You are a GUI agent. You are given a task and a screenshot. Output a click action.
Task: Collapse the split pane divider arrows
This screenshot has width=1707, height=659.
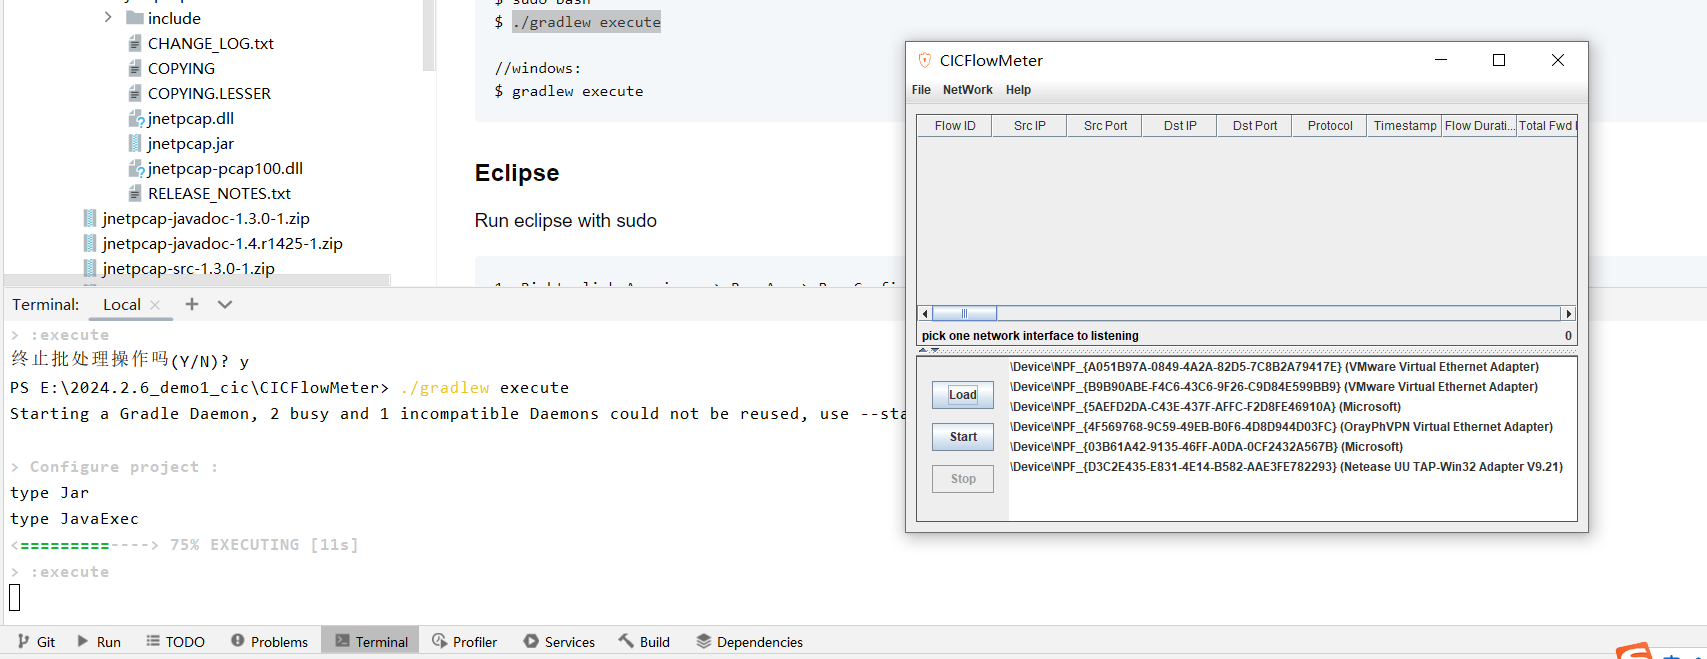point(929,351)
